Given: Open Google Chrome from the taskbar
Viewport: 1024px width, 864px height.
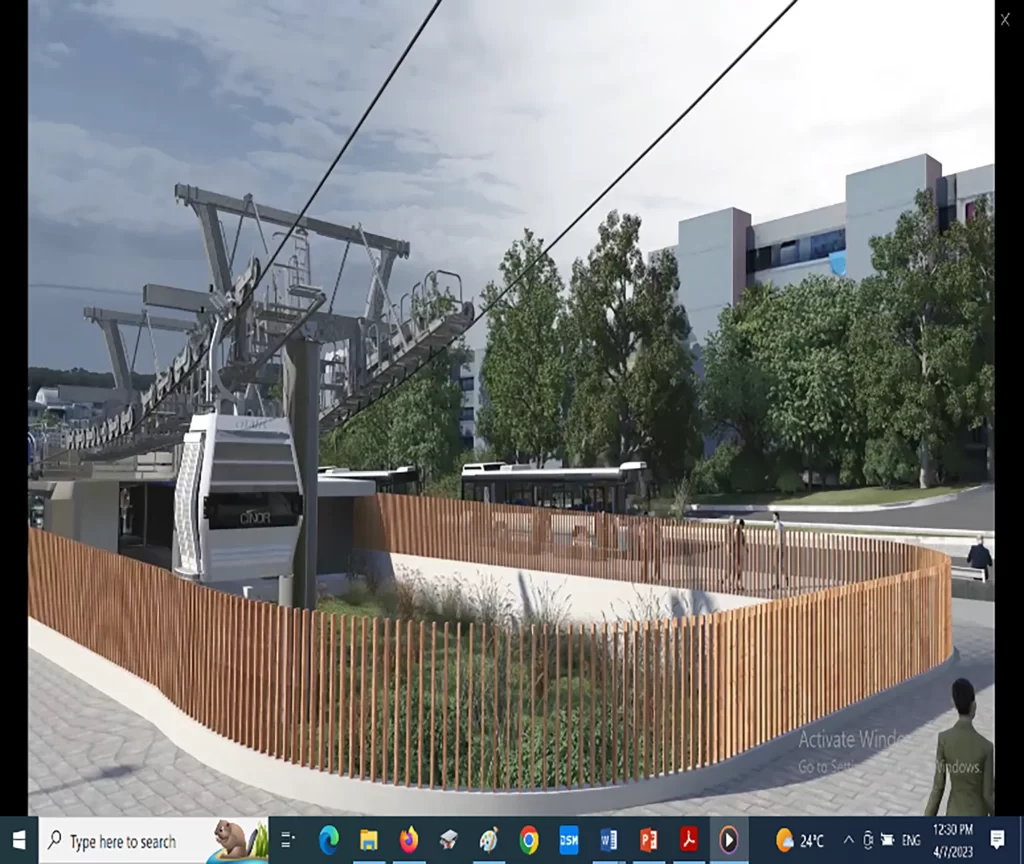Looking at the screenshot, I should click(x=529, y=840).
